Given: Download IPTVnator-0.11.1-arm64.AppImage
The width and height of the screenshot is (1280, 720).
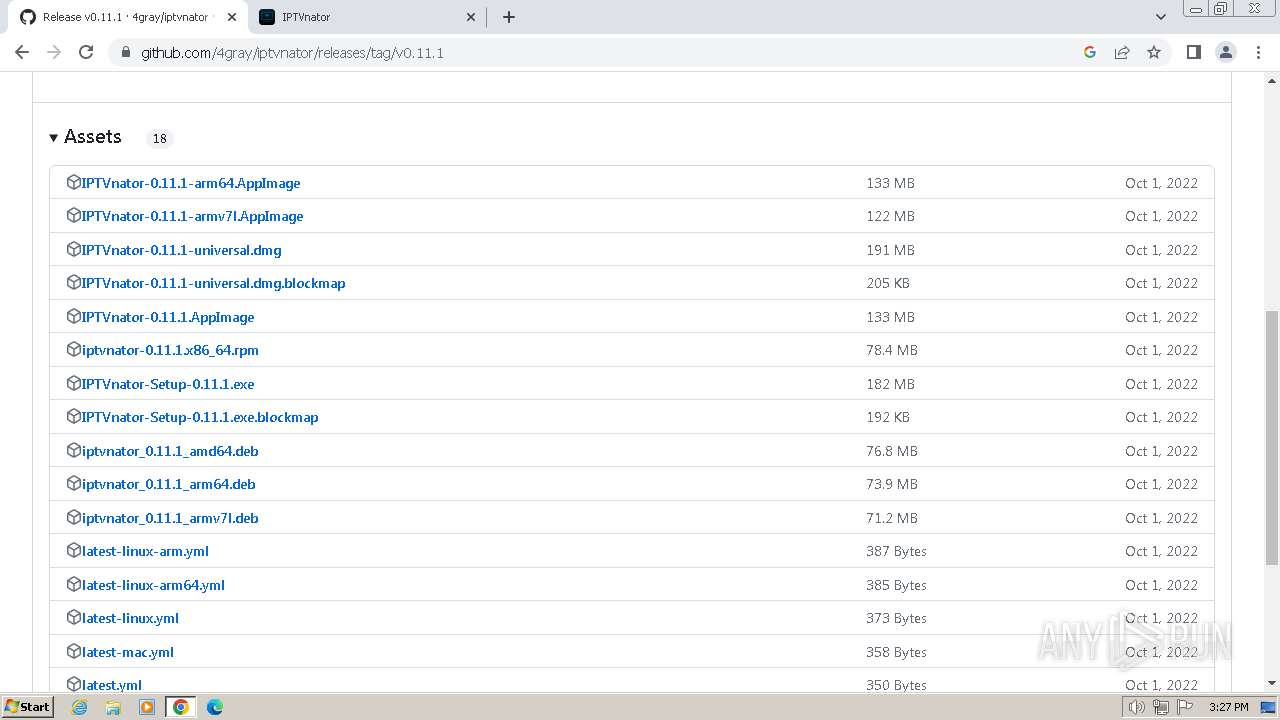Looking at the screenshot, I should [191, 183].
